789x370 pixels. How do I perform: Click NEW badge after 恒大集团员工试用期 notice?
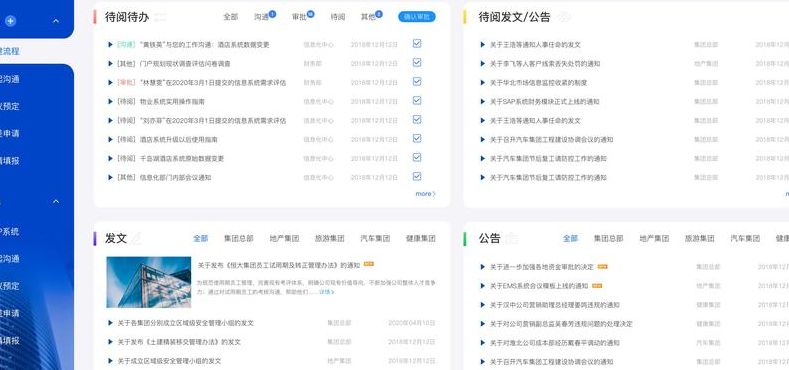click(x=368, y=264)
